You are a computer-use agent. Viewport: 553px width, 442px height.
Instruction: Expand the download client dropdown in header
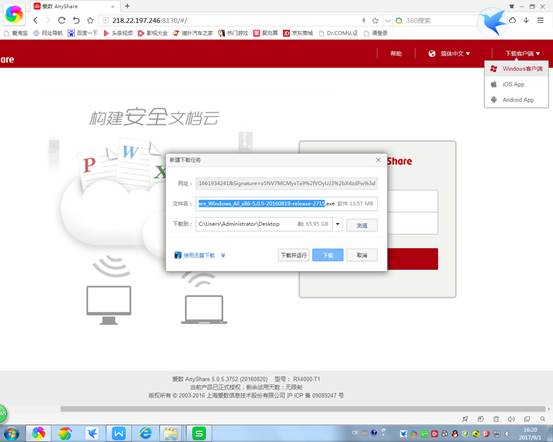522,54
